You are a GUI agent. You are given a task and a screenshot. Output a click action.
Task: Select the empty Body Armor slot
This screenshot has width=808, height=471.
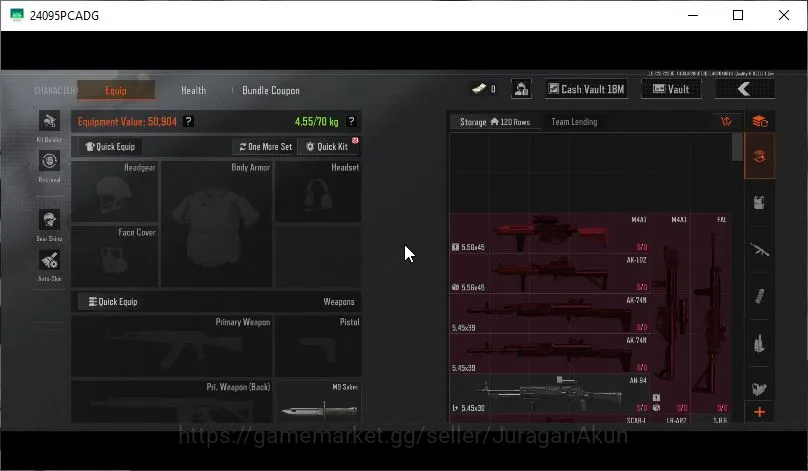[216, 224]
